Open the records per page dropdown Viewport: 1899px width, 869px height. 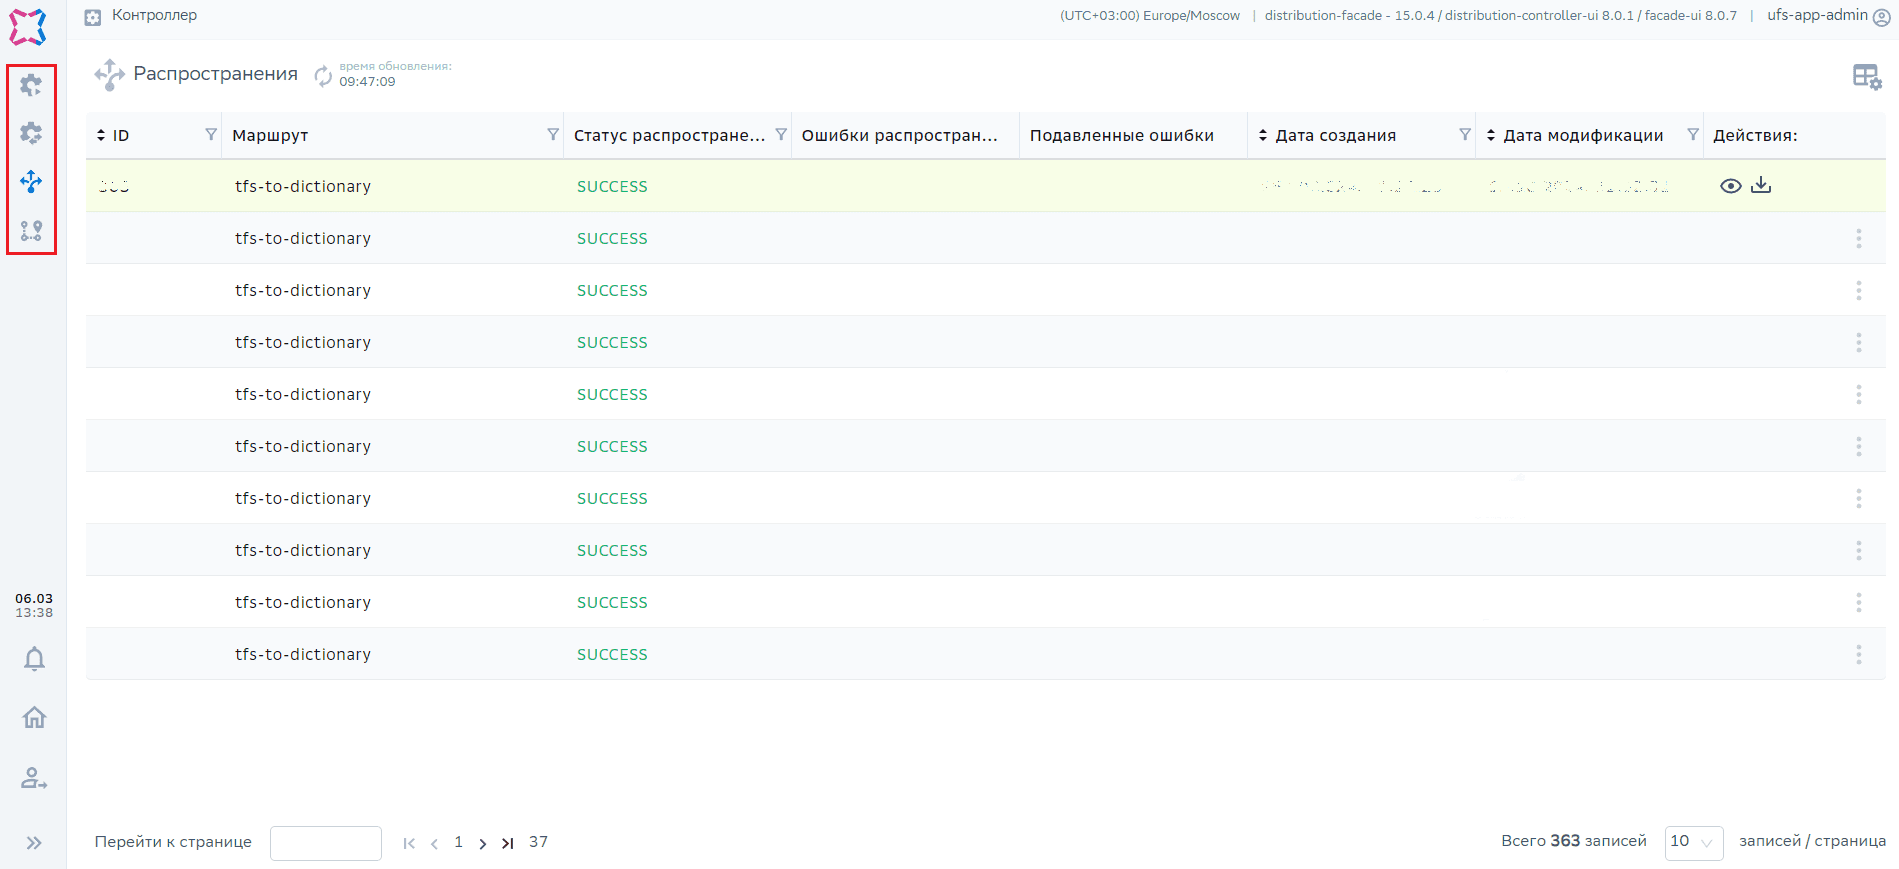(1693, 842)
